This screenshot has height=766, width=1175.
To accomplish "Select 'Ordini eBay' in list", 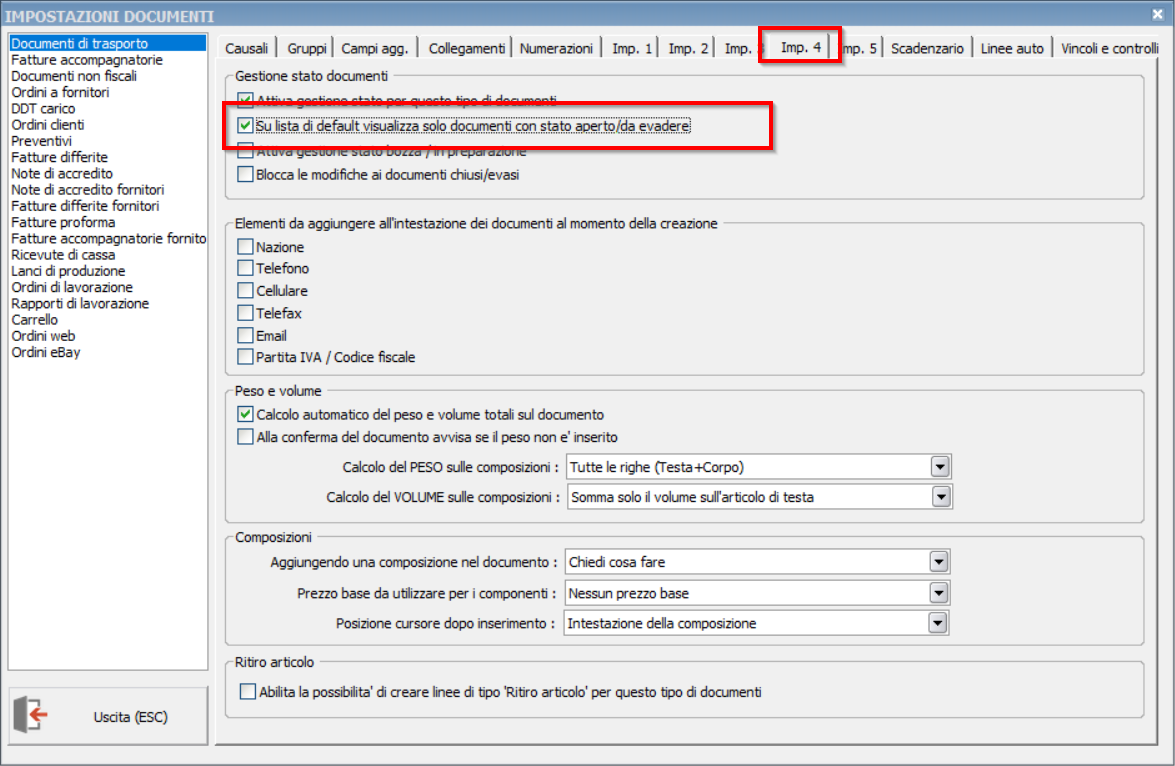I will pyautogui.click(x=107, y=352).
